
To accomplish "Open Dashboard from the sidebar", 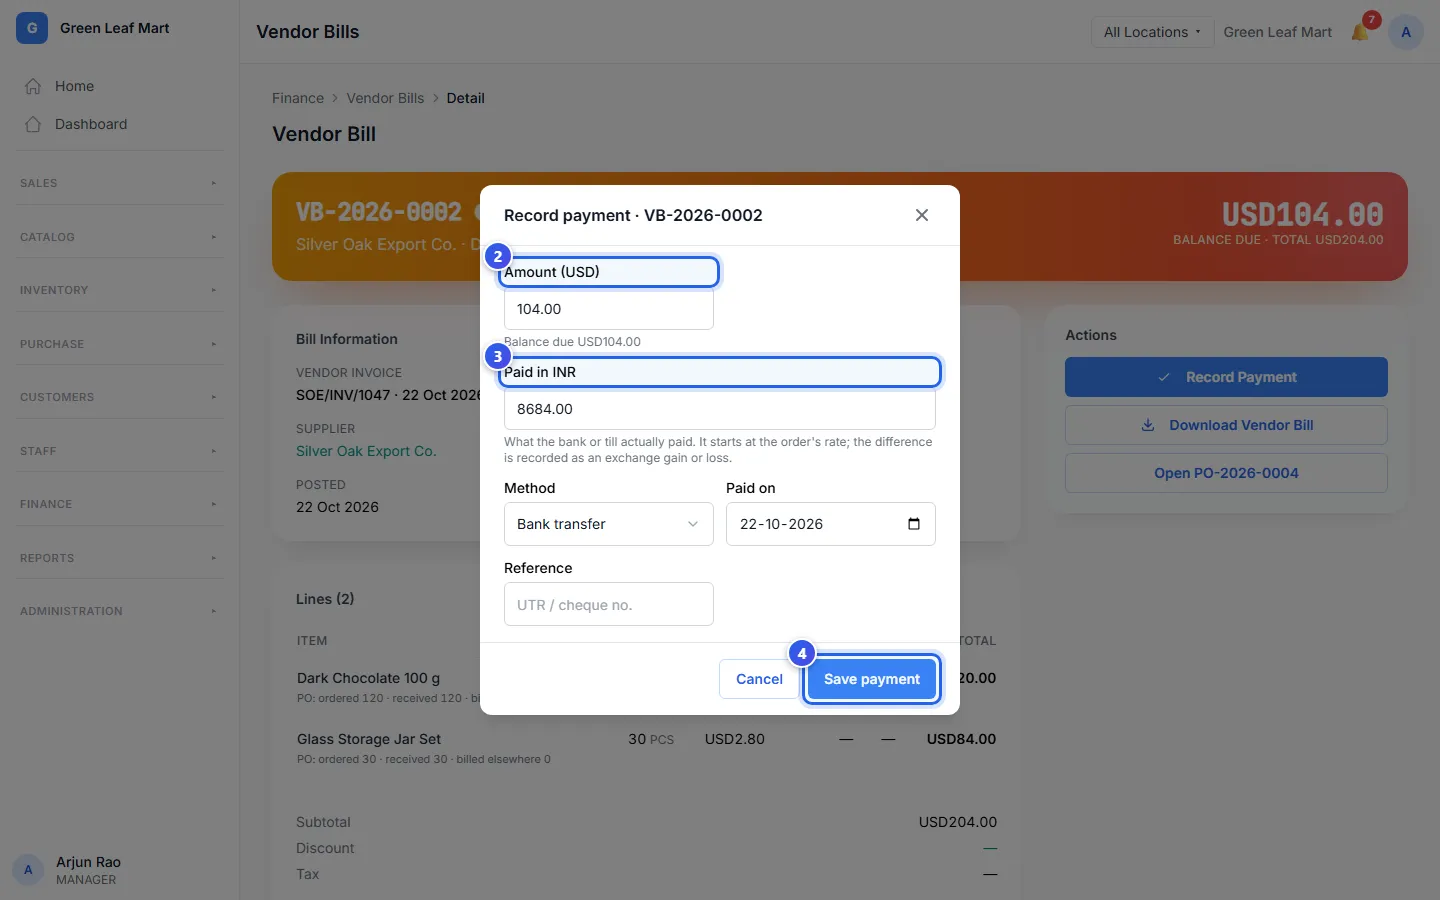I will click(x=120, y=124).
